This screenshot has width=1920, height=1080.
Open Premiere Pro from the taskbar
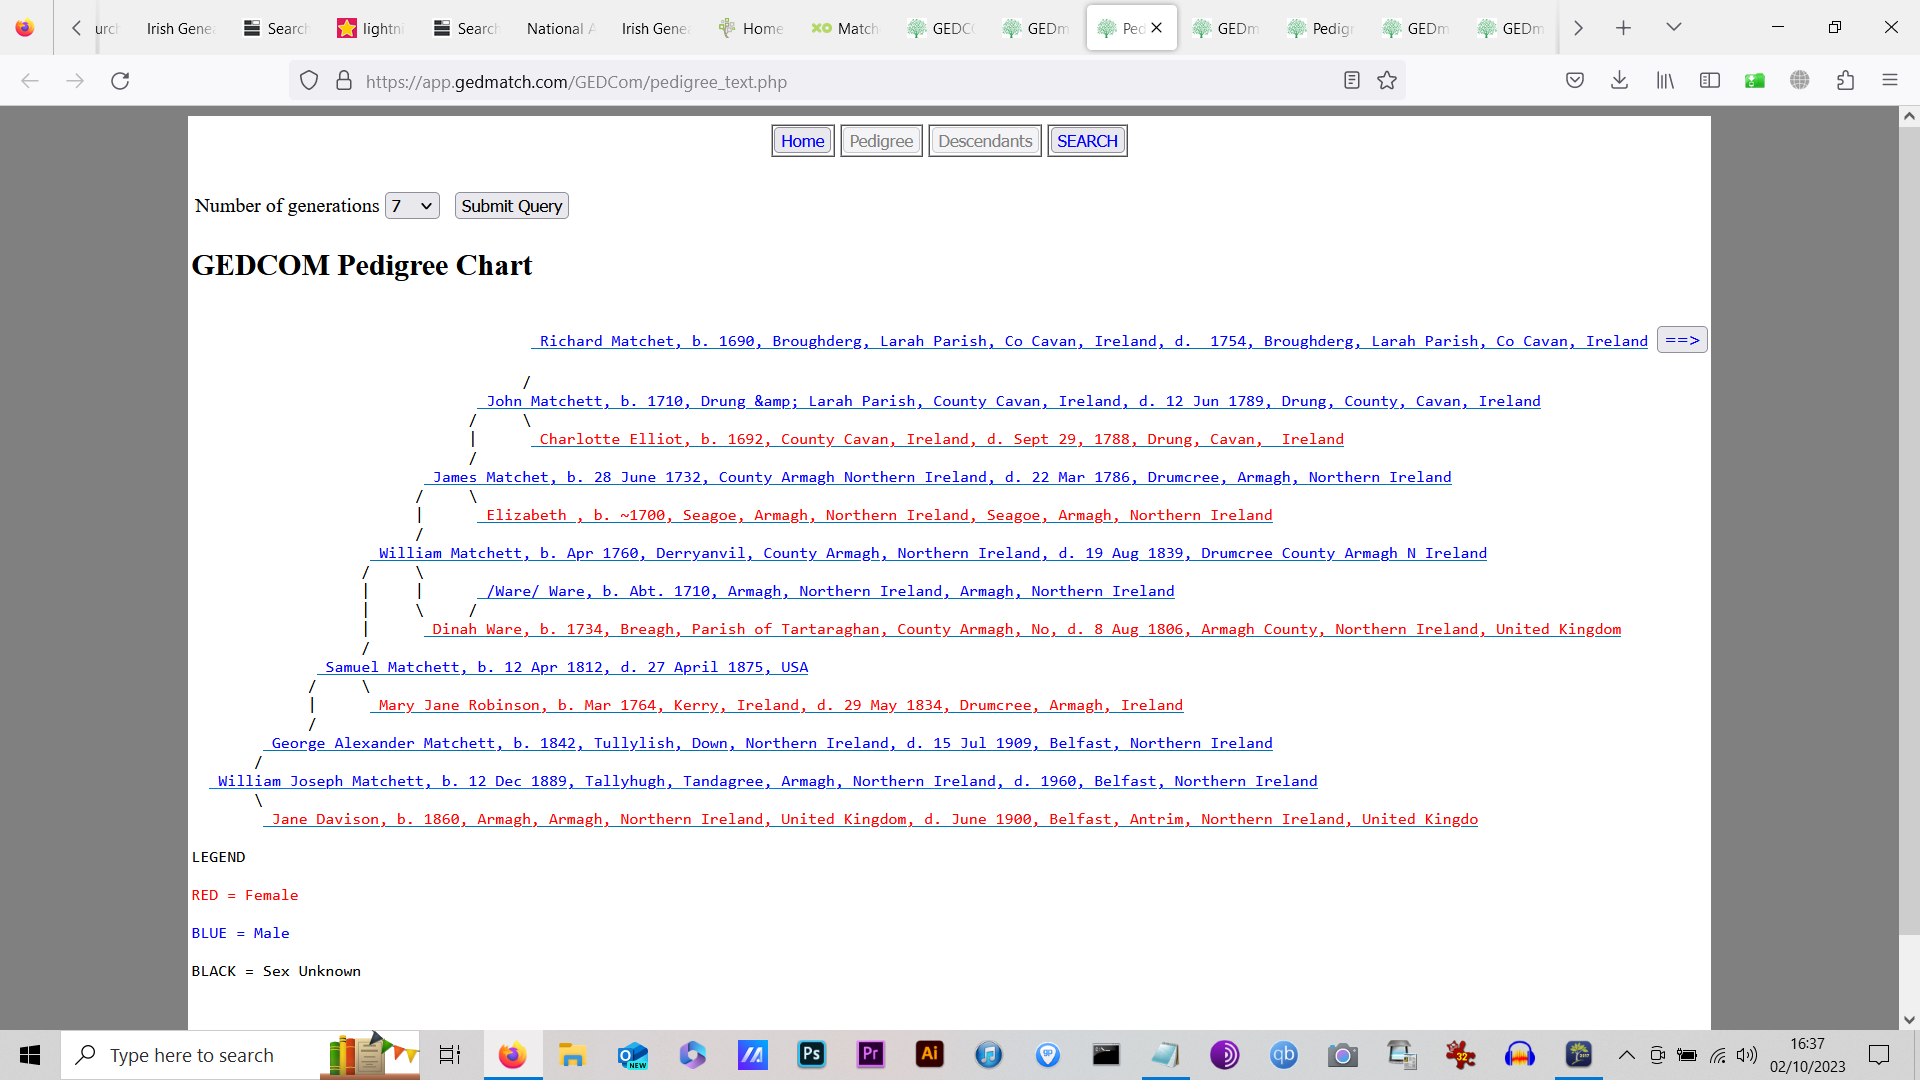(870, 1054)
